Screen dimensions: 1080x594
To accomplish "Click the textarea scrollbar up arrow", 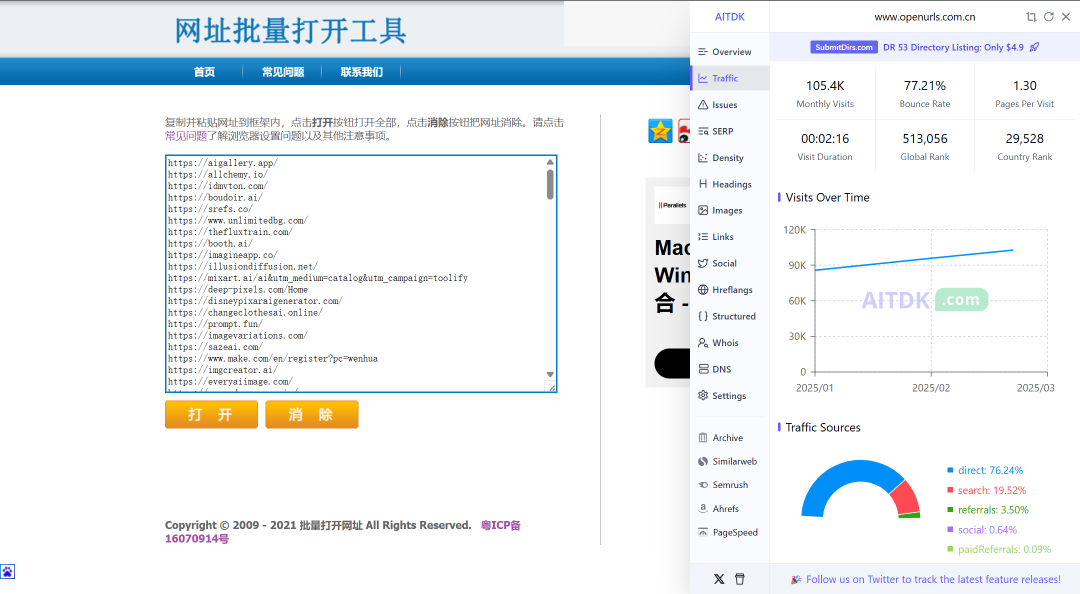I will (x=550, y=162).
